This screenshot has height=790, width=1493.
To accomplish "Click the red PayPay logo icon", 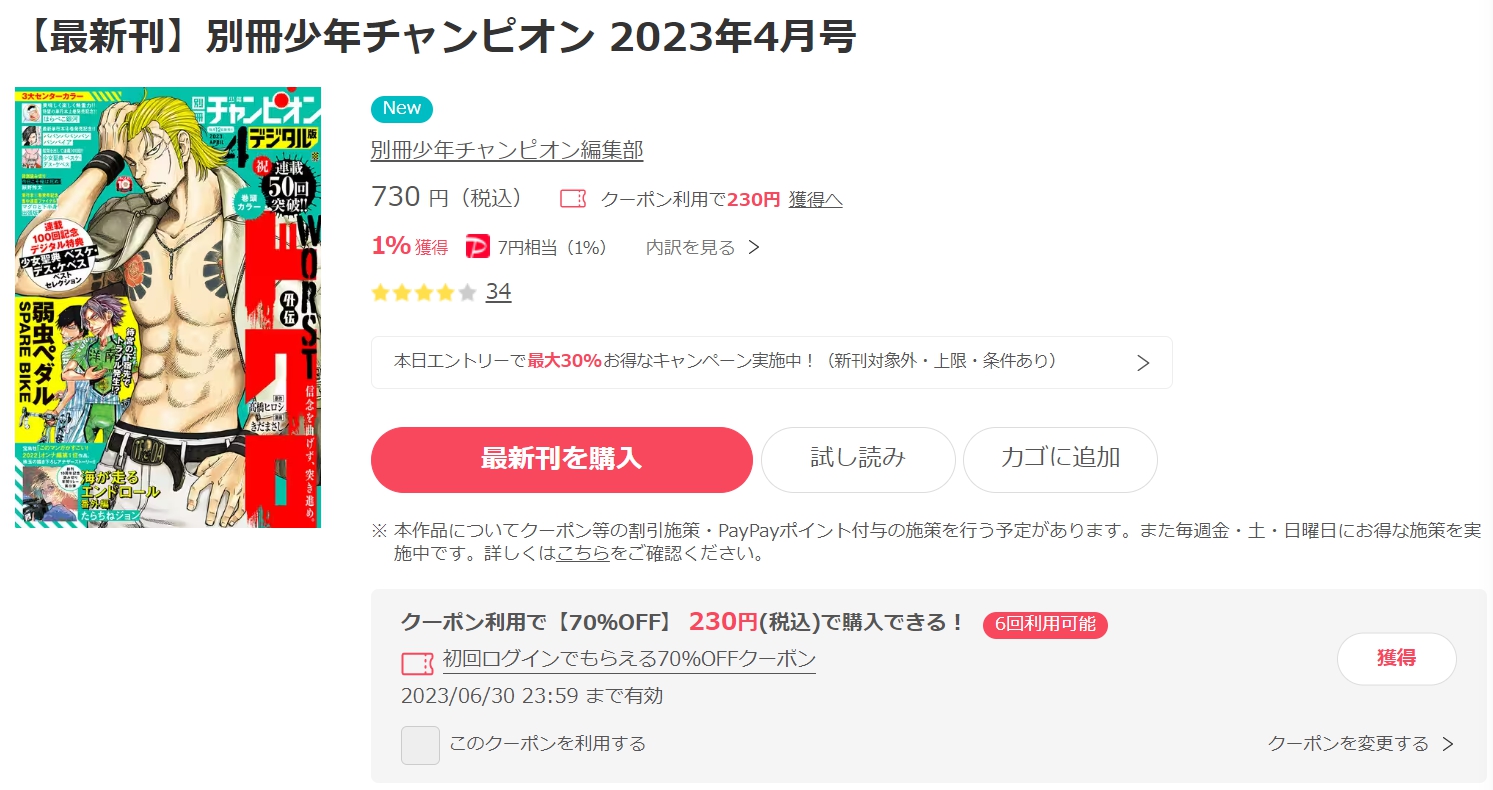I will pyautogui.click(x=478, y=247).
